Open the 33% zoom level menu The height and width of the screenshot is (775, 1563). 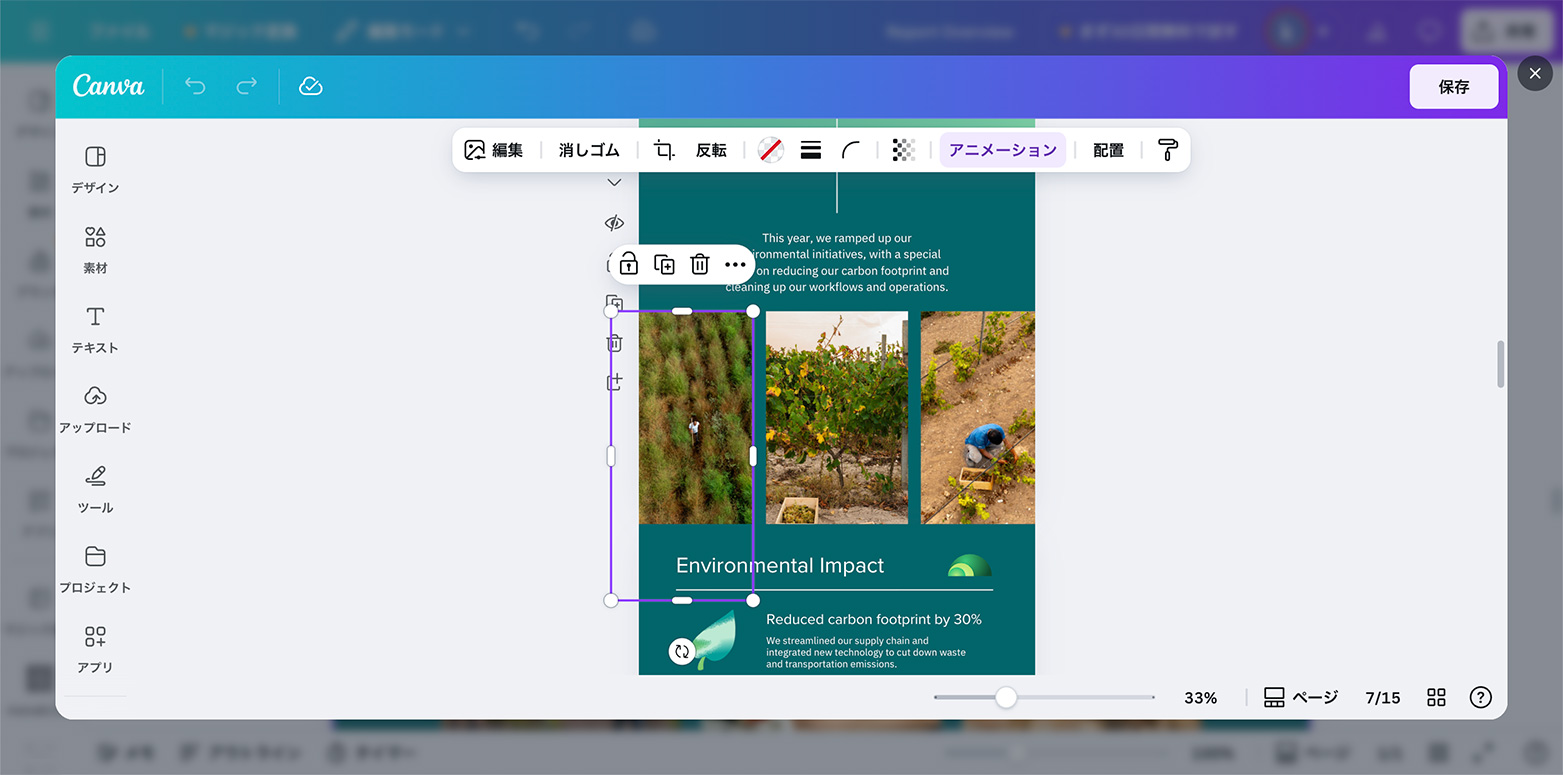[1200, 698]
